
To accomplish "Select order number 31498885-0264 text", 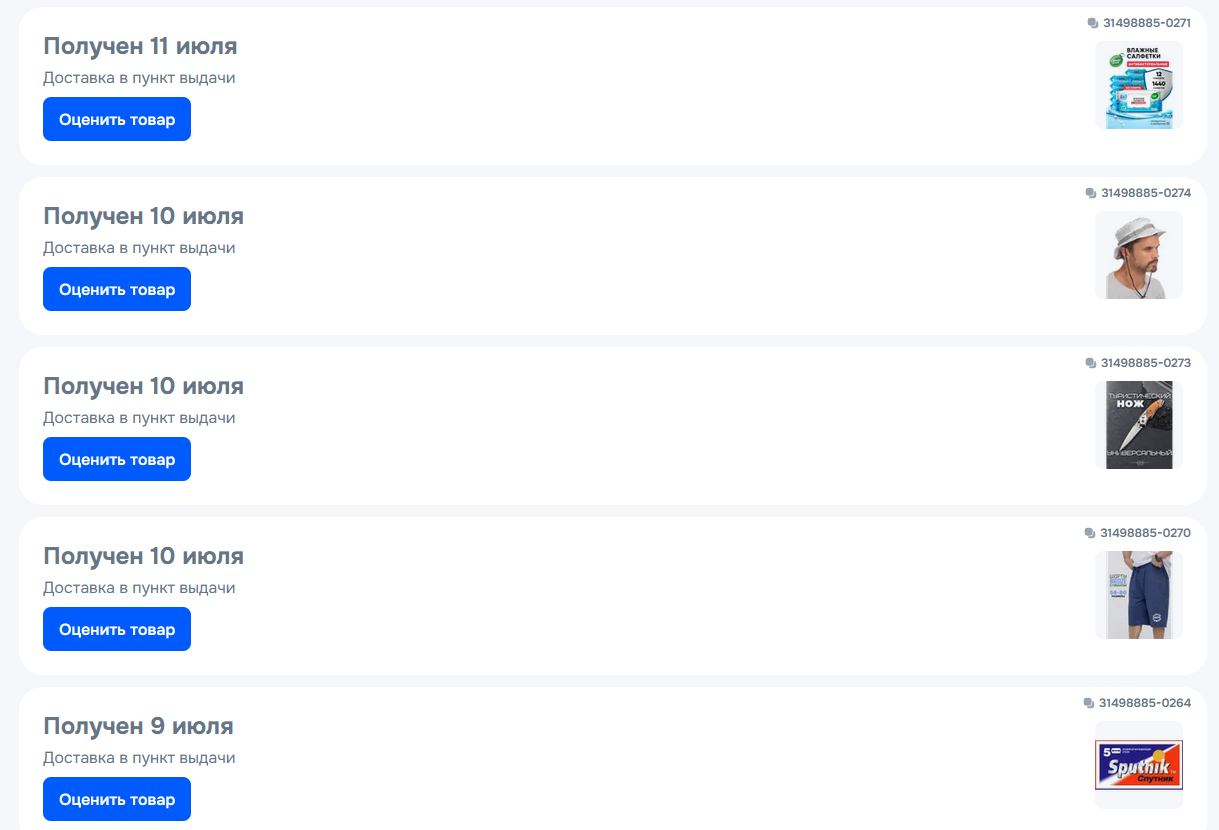I will point(1145,703).
